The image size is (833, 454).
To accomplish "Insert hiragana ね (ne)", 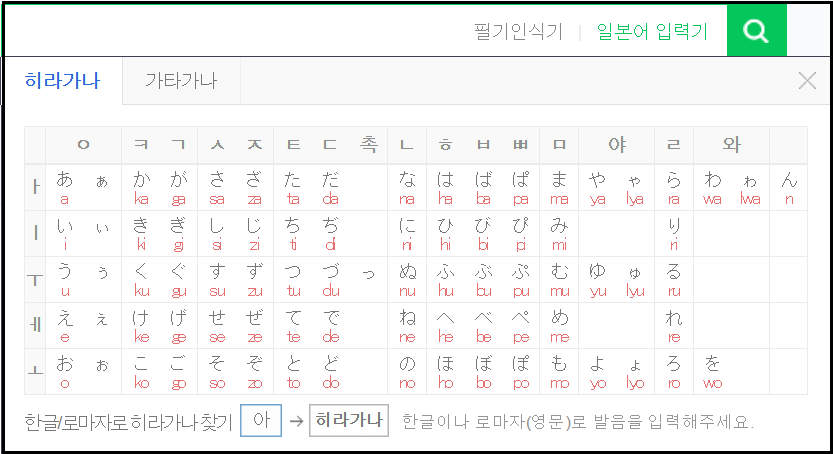I will point(407,326).
